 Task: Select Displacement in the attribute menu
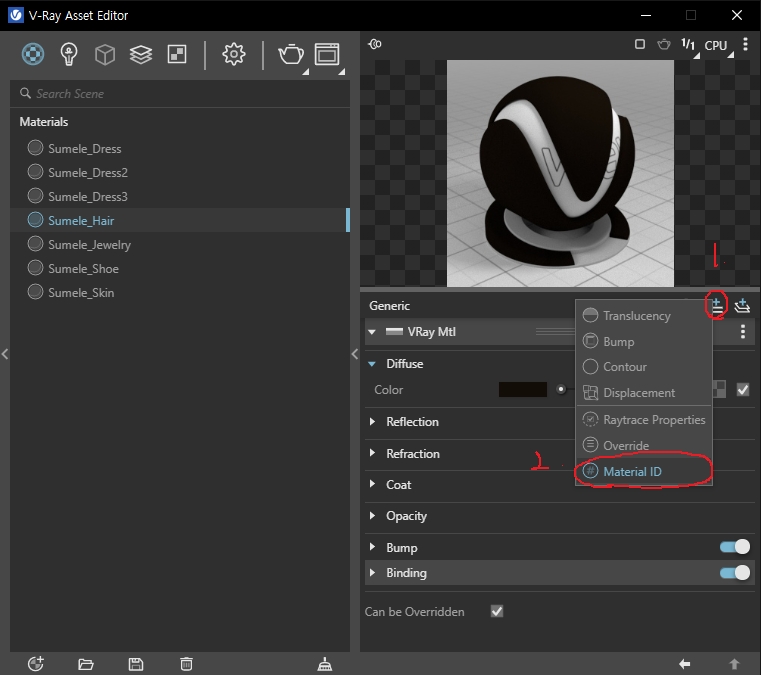tap(638, 393)
